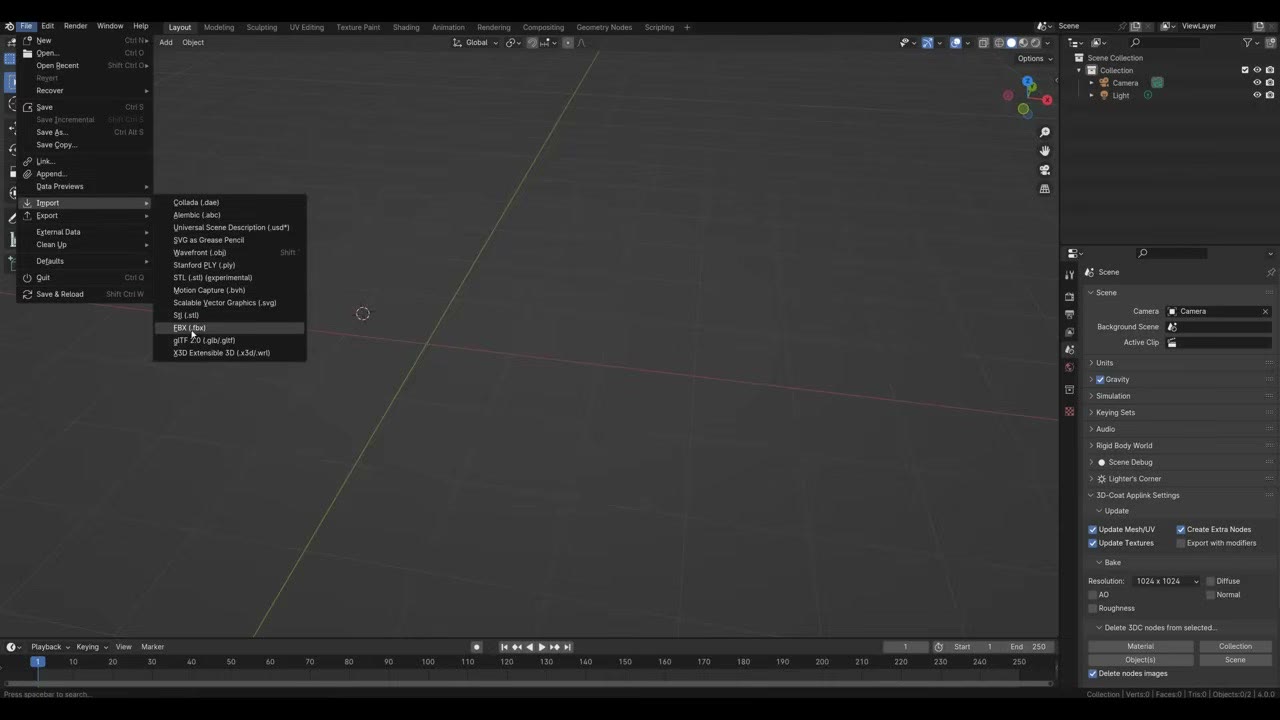The width and height of the screenshot is (1280, 720).
Task: Enable the Diffuse bake checkbox
Action: click(1210, 581)
